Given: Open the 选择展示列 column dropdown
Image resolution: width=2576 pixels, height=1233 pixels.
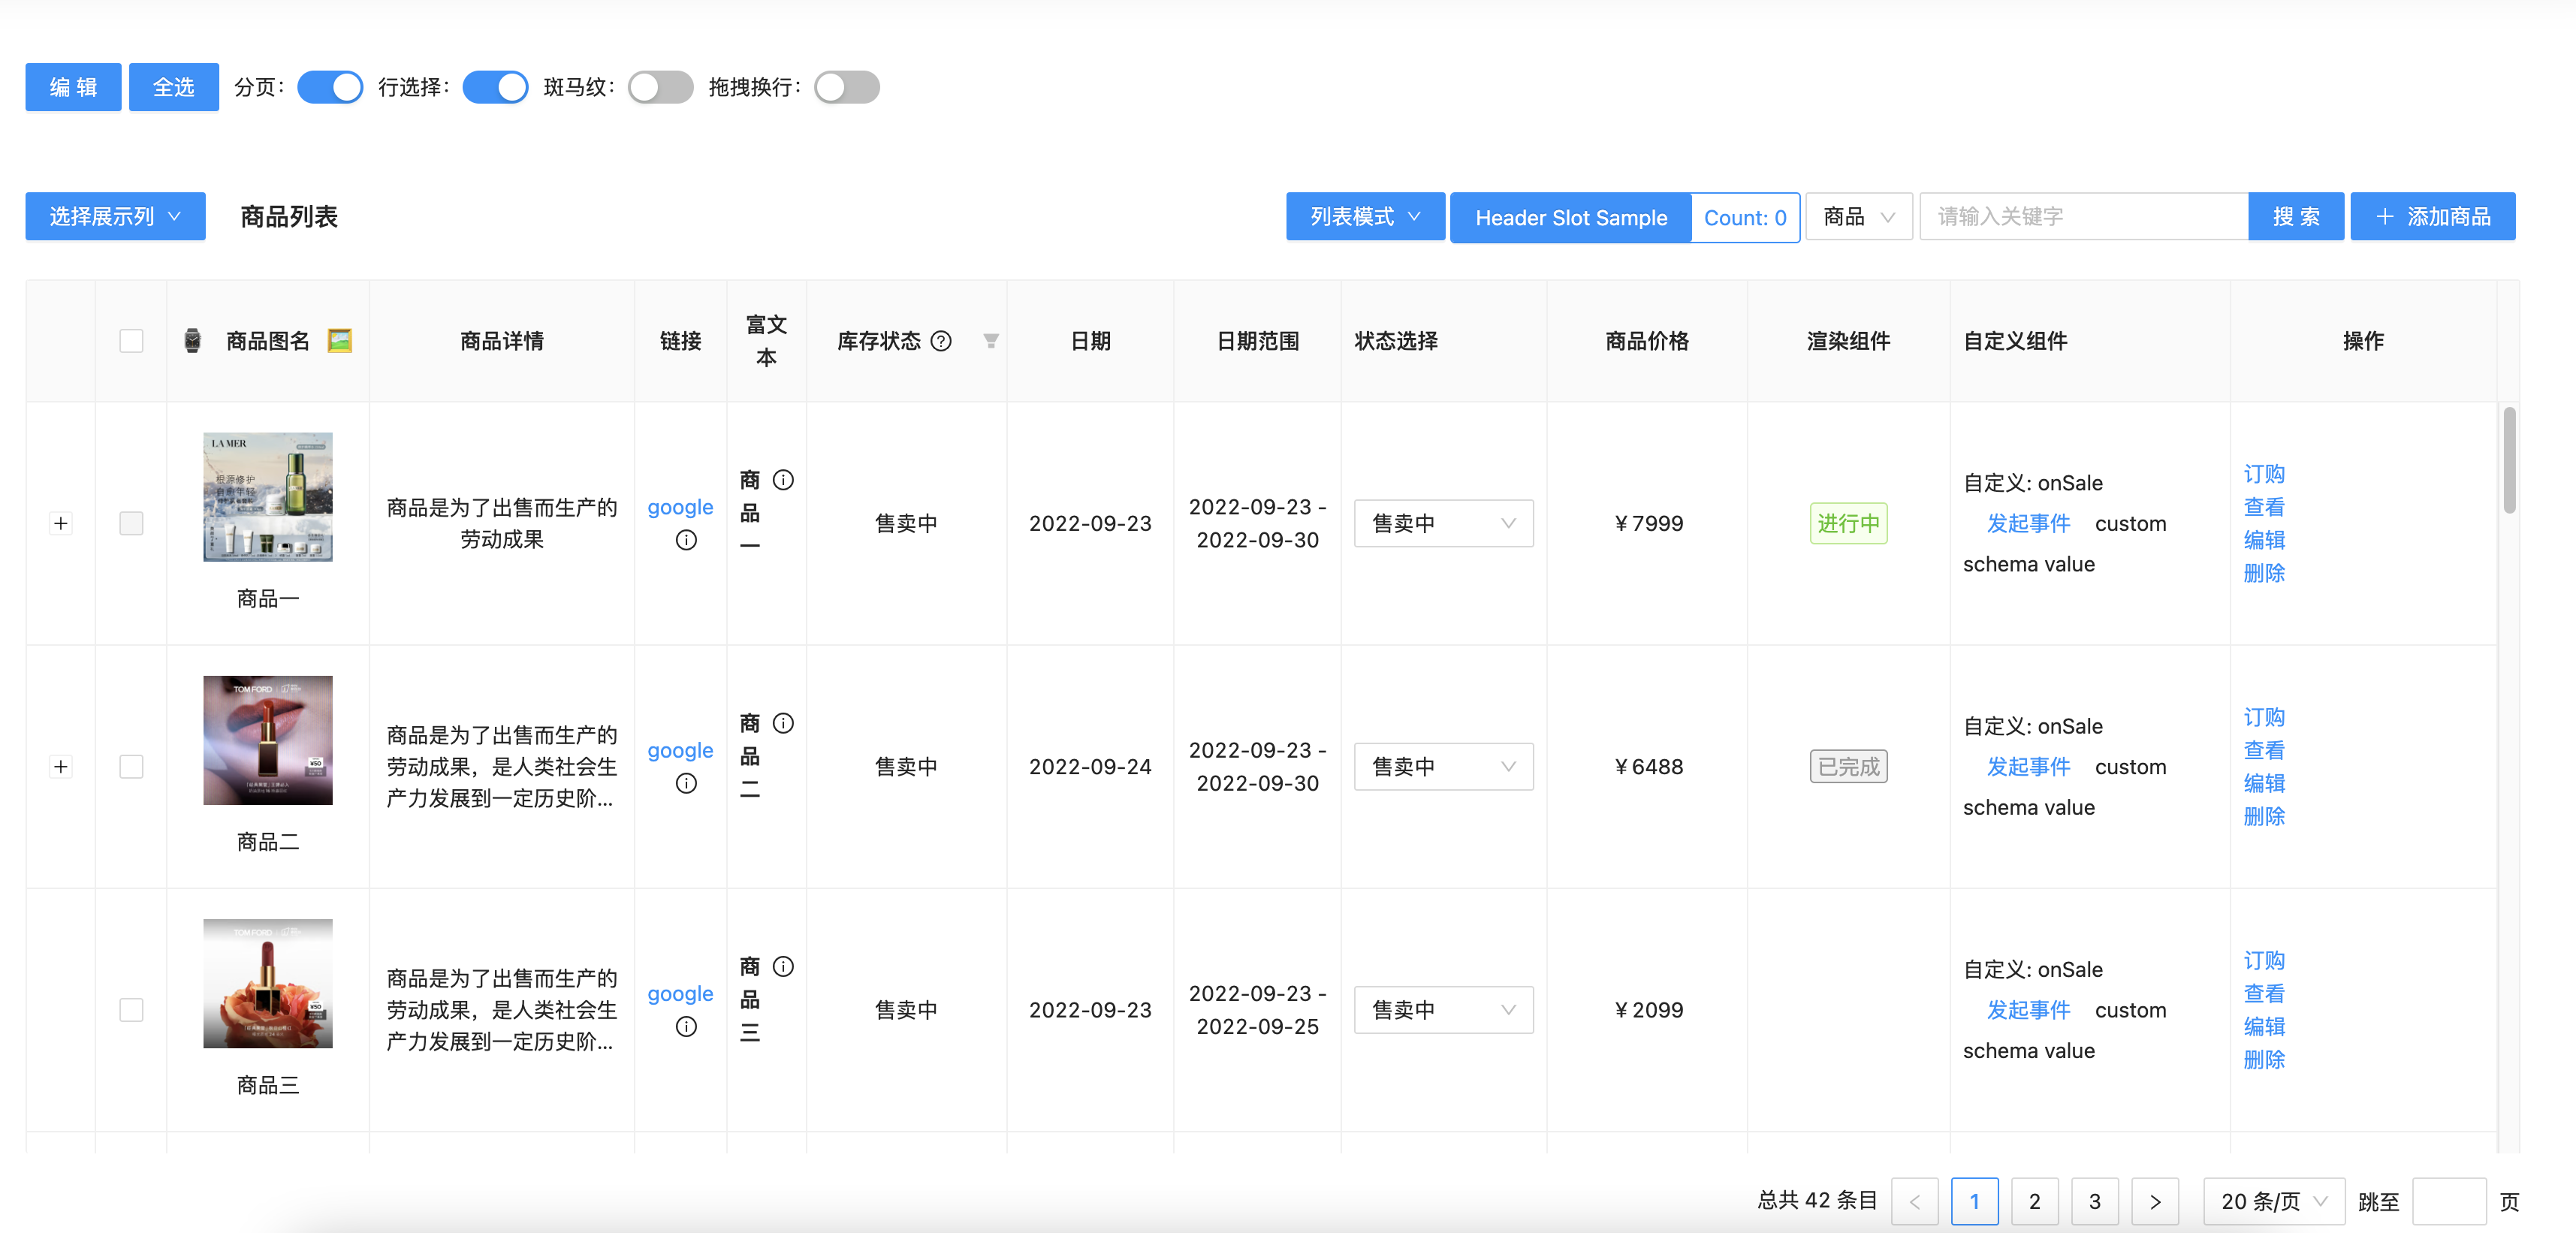Looking at the screenshot, I should coord(115,216).
